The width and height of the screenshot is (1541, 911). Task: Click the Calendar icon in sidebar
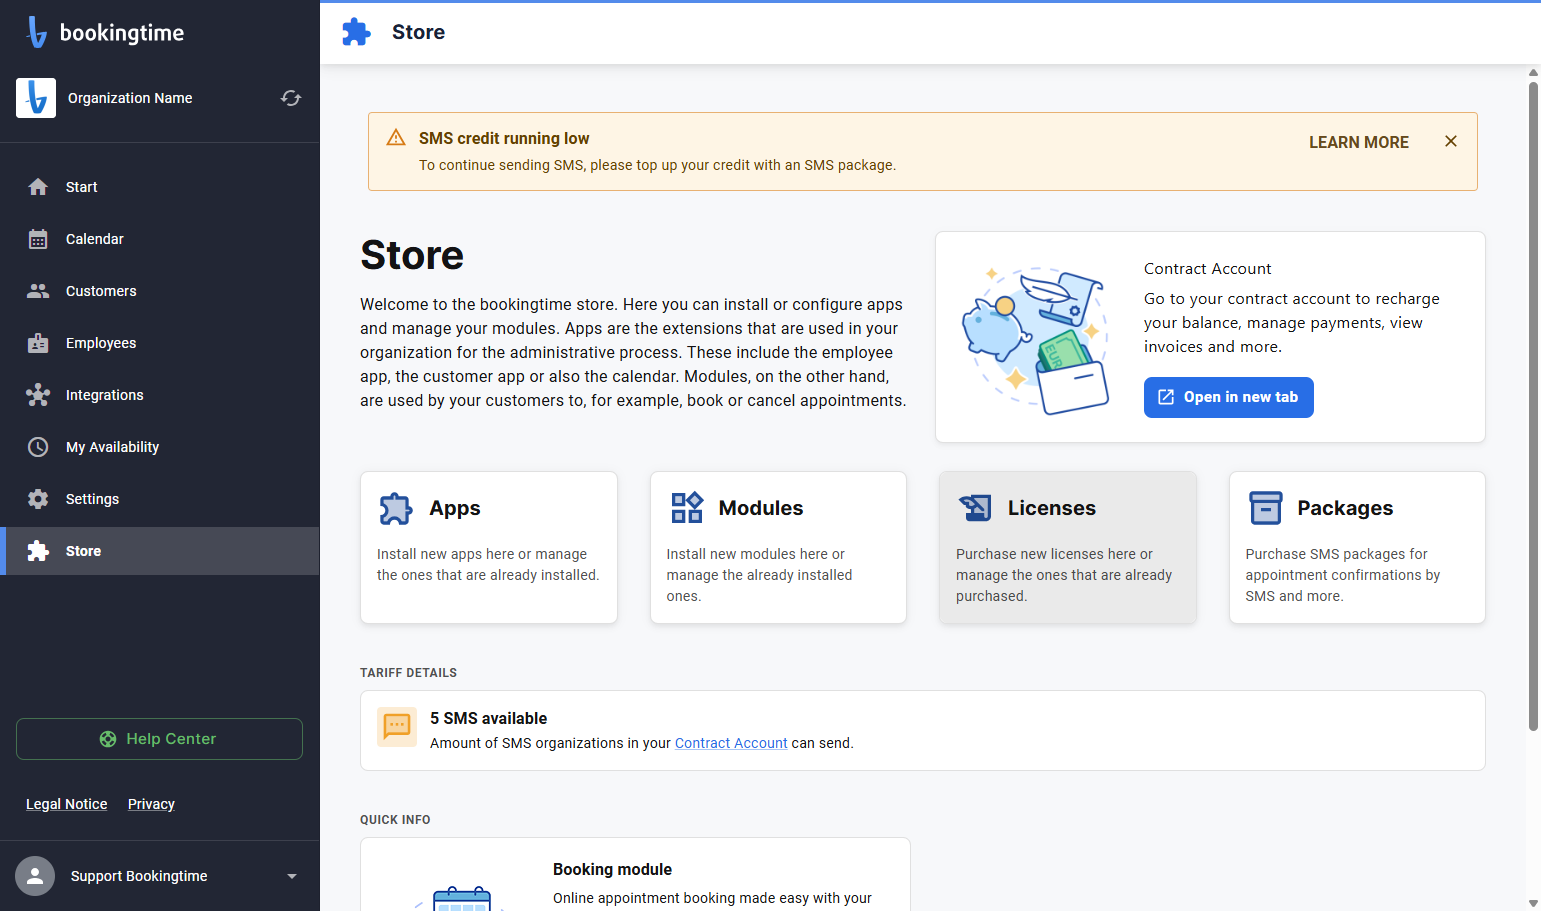(x=38, y=239)
